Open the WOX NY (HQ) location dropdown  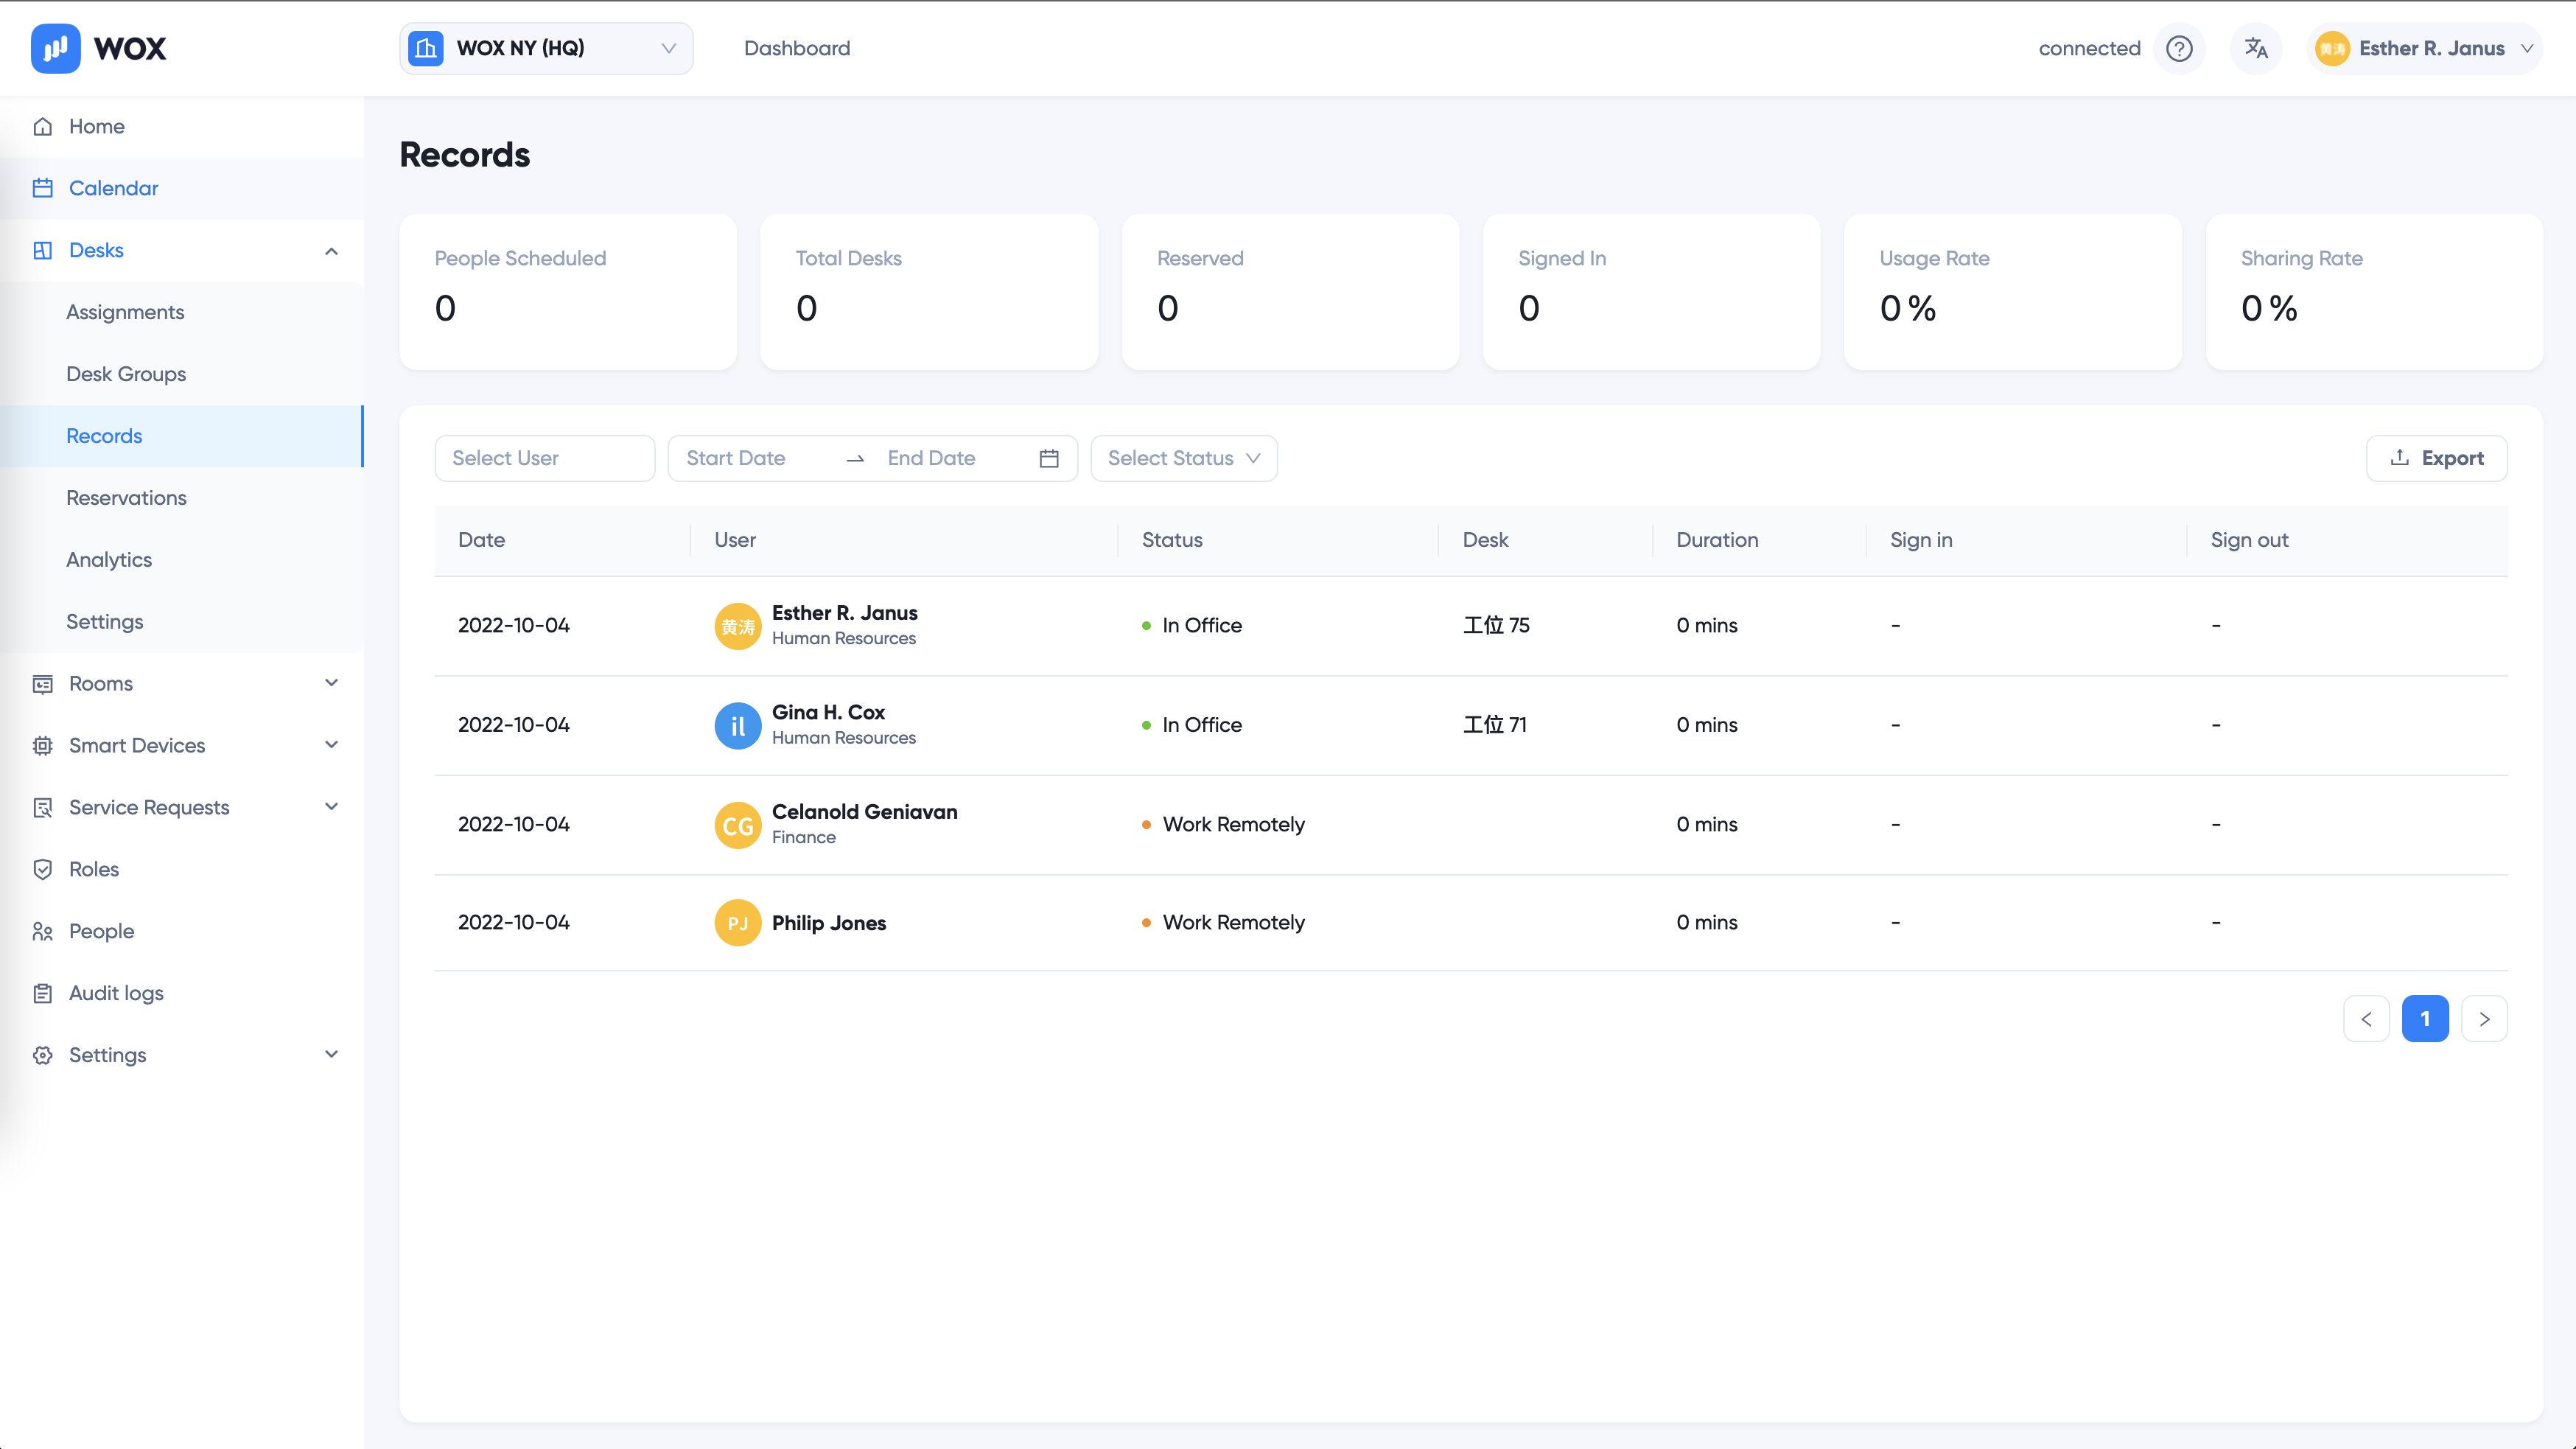546,48
